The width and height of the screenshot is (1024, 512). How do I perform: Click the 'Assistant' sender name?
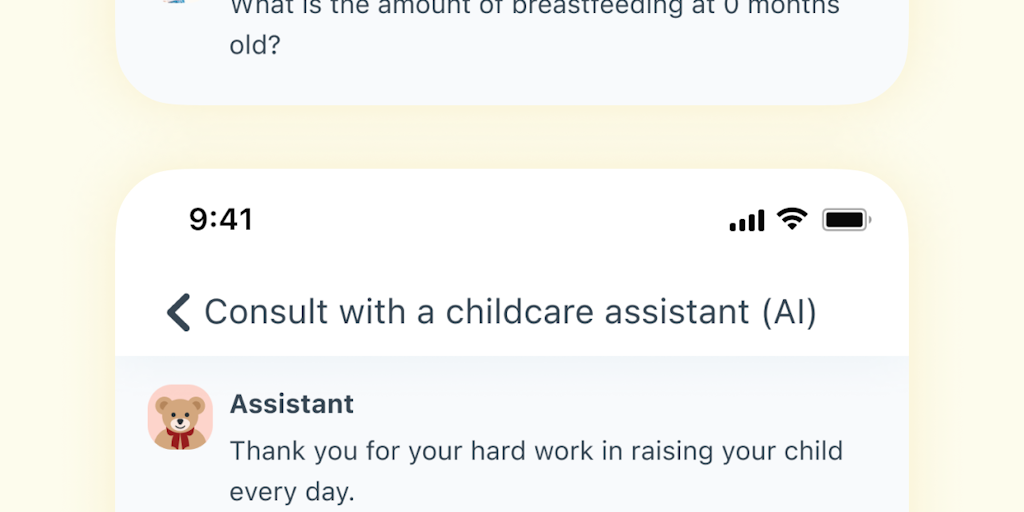pyautogui.click(x=292, y=404)
